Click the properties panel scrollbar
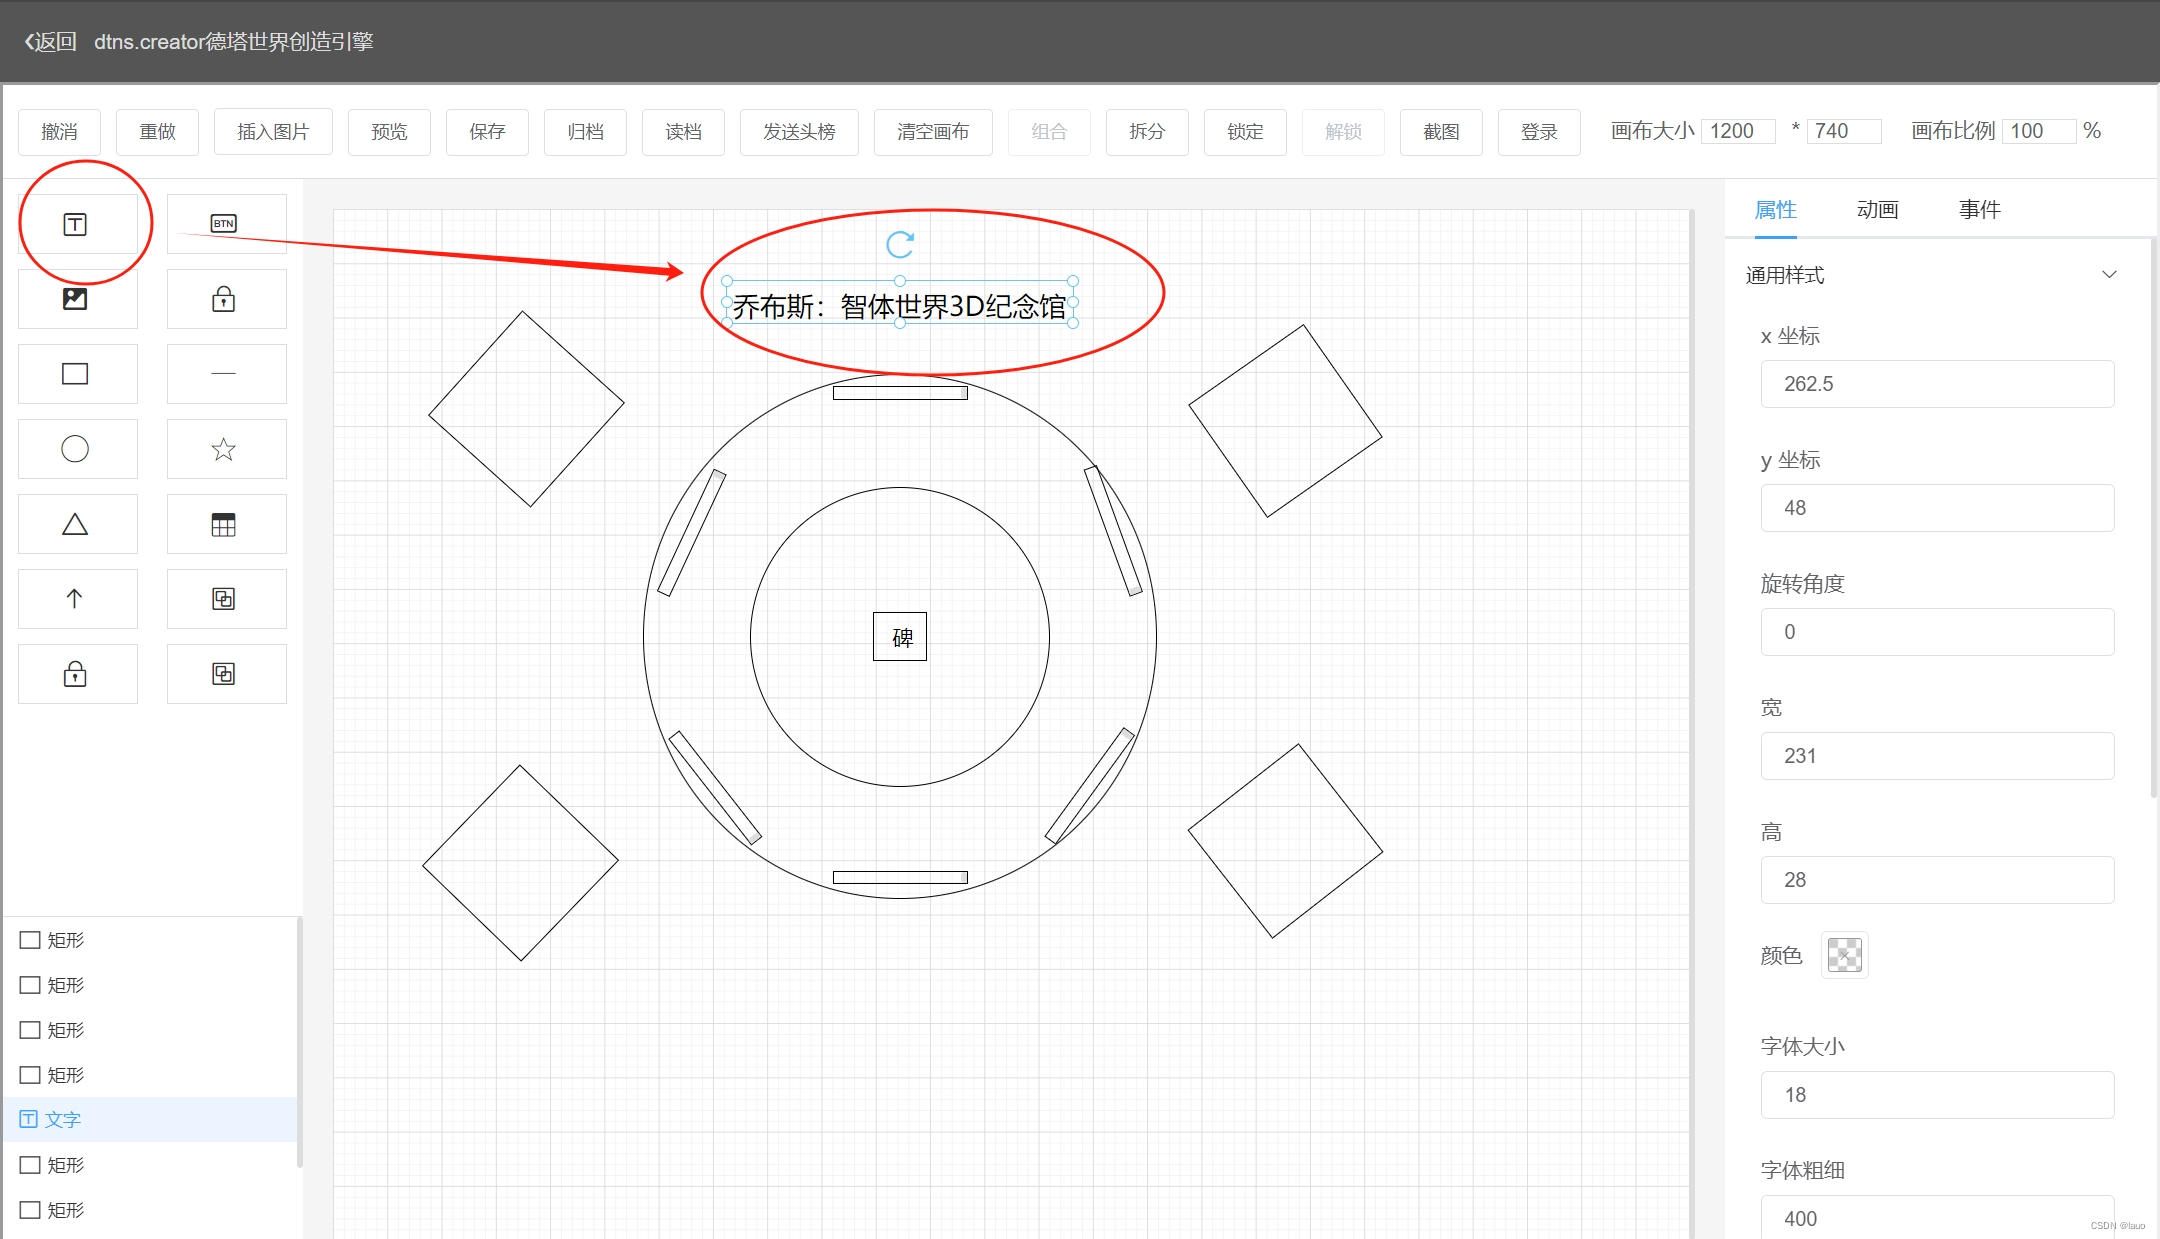Screen dimensions: 2160x1239 (x=2155, y=518)
